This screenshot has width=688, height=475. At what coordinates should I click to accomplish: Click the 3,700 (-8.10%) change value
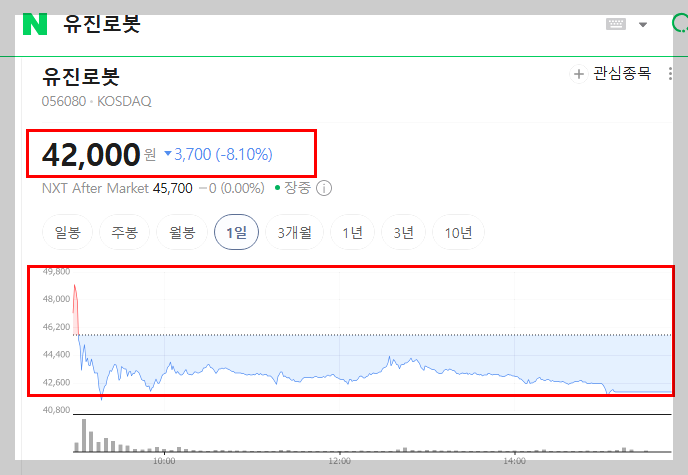coord(219,154)
